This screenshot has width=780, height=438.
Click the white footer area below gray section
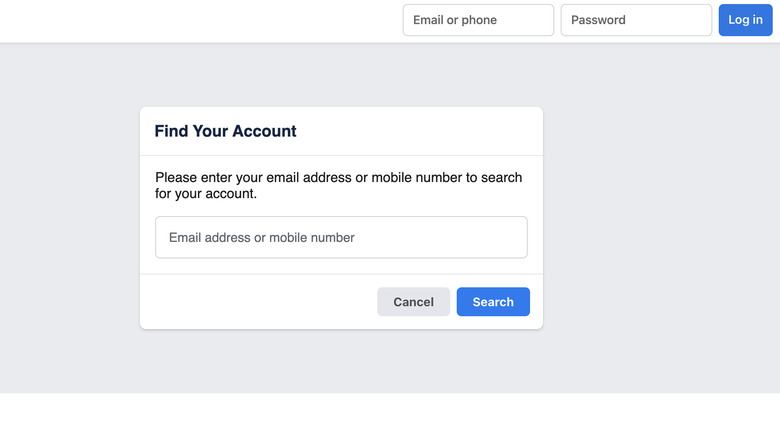(390, 416)
